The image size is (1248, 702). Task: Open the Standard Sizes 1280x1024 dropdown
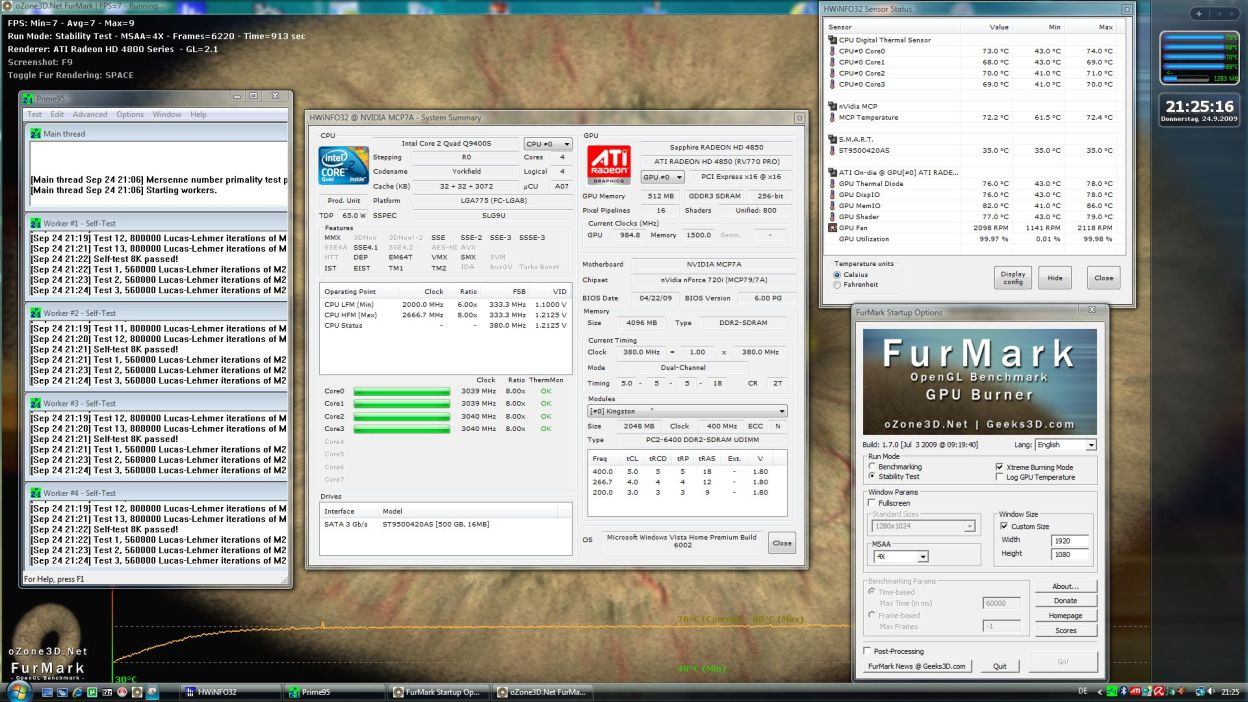coord(923,526)
